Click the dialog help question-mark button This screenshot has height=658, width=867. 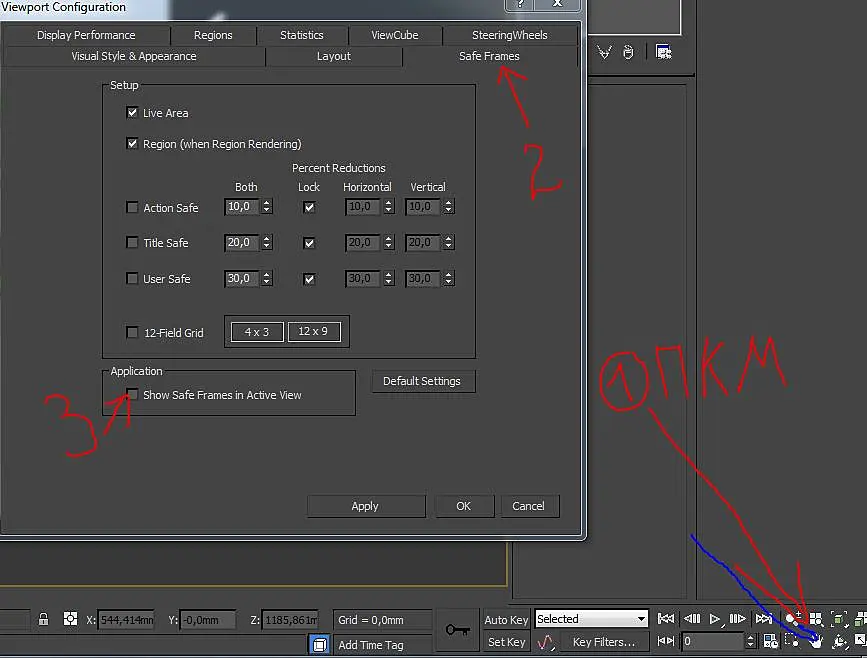(520, 4)
